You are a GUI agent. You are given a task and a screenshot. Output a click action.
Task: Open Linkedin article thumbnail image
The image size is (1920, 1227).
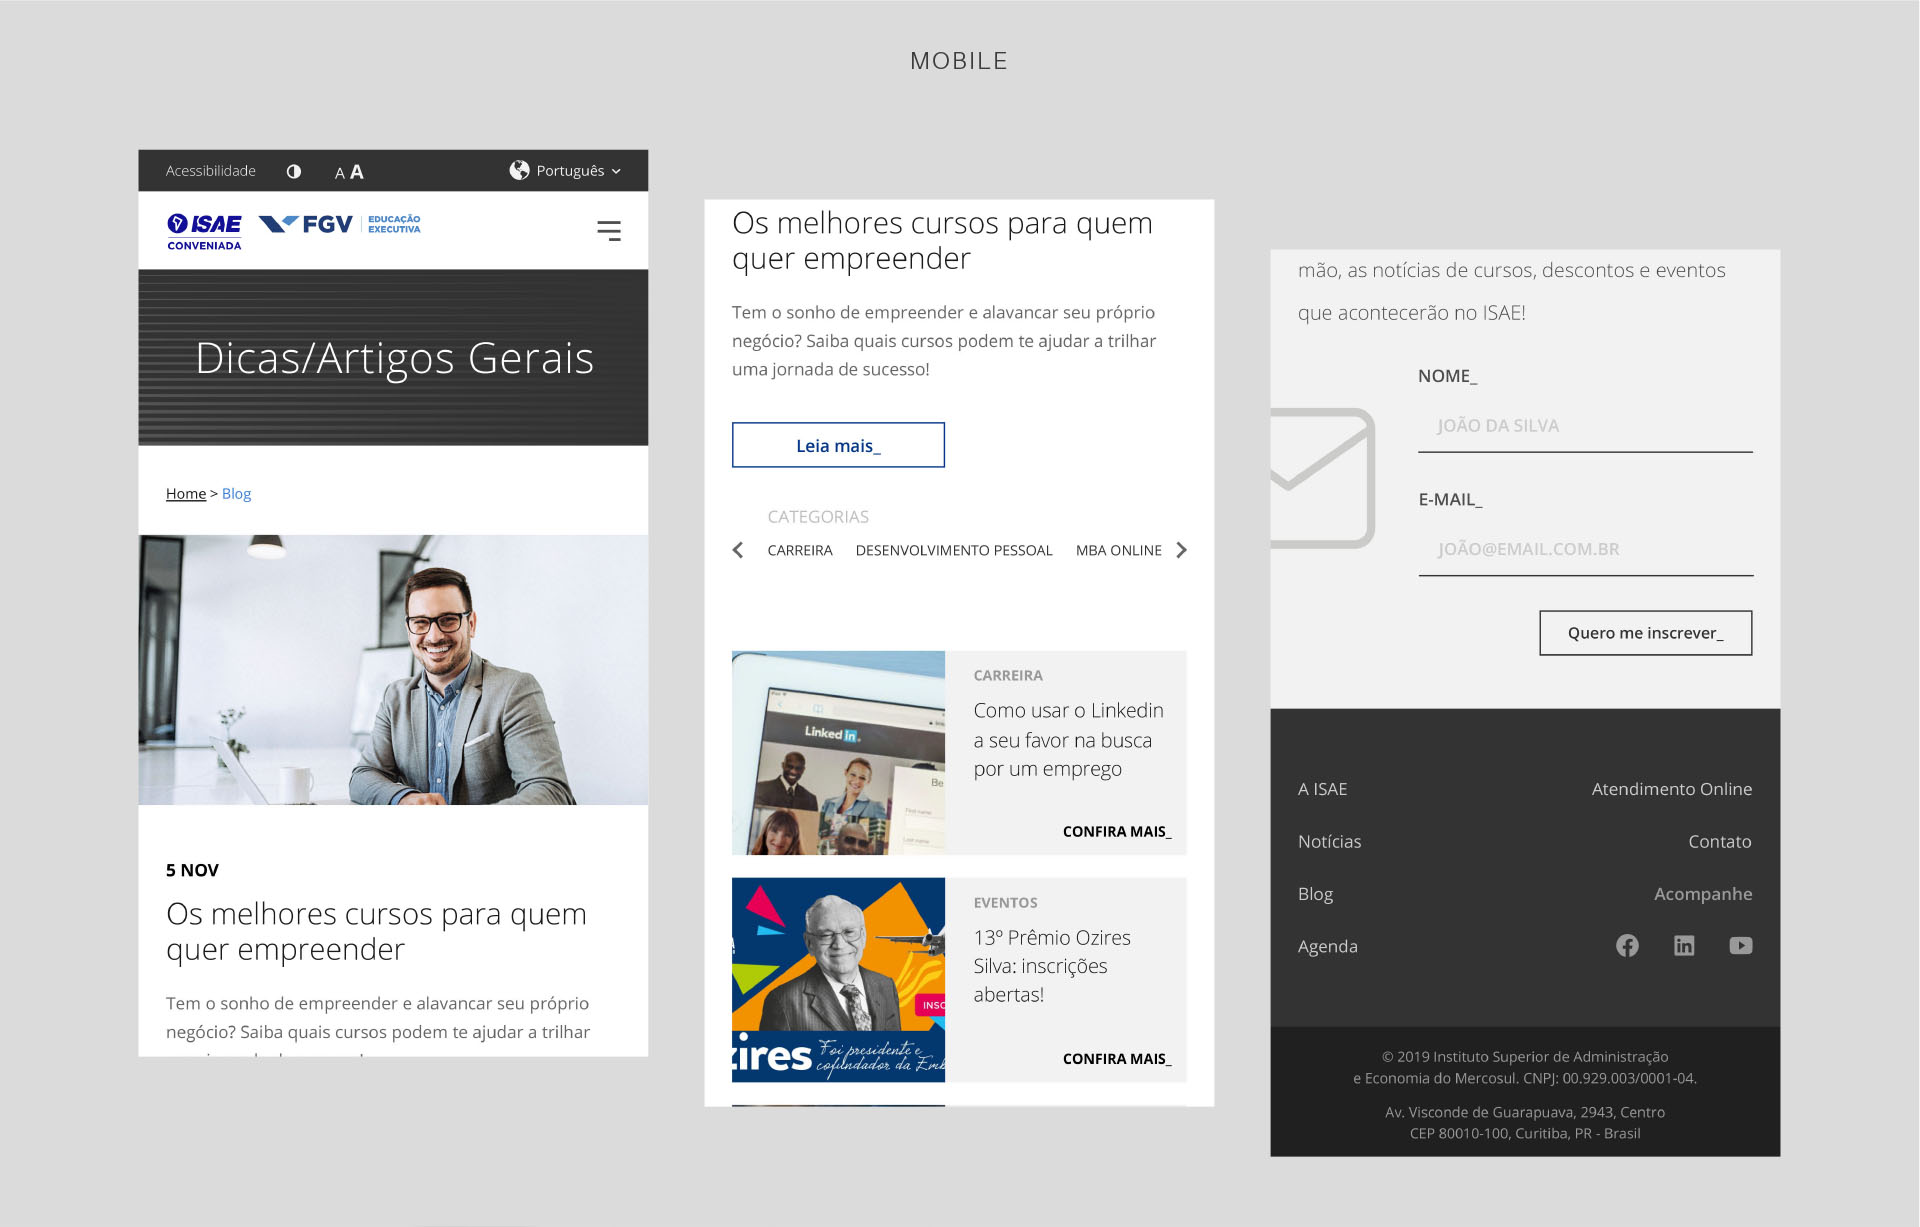click(838, 753)
